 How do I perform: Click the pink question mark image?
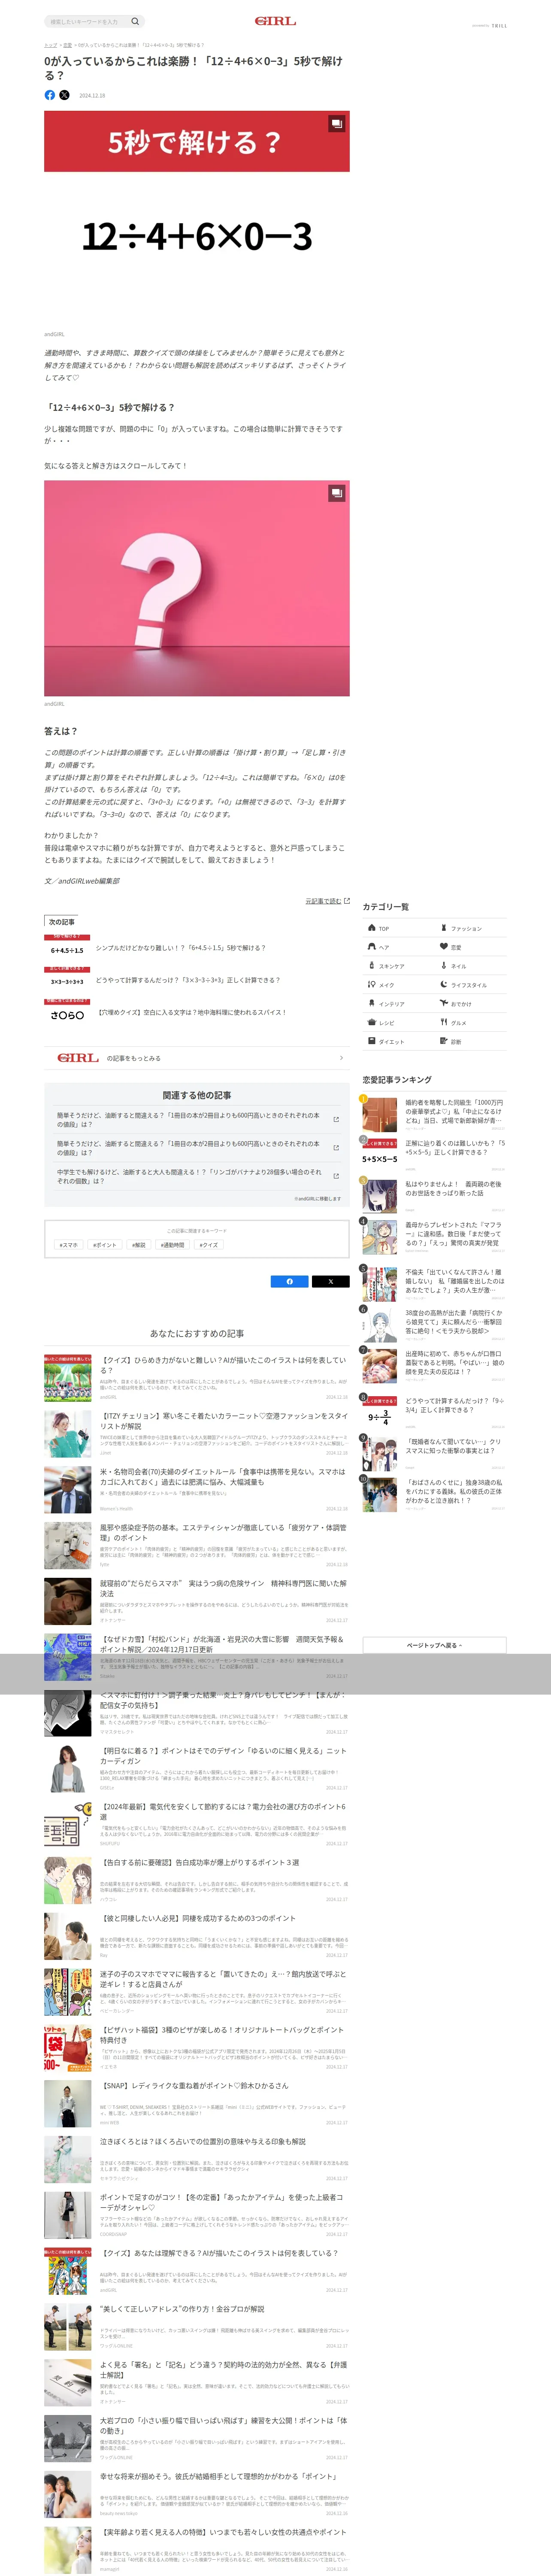(197, 588)
